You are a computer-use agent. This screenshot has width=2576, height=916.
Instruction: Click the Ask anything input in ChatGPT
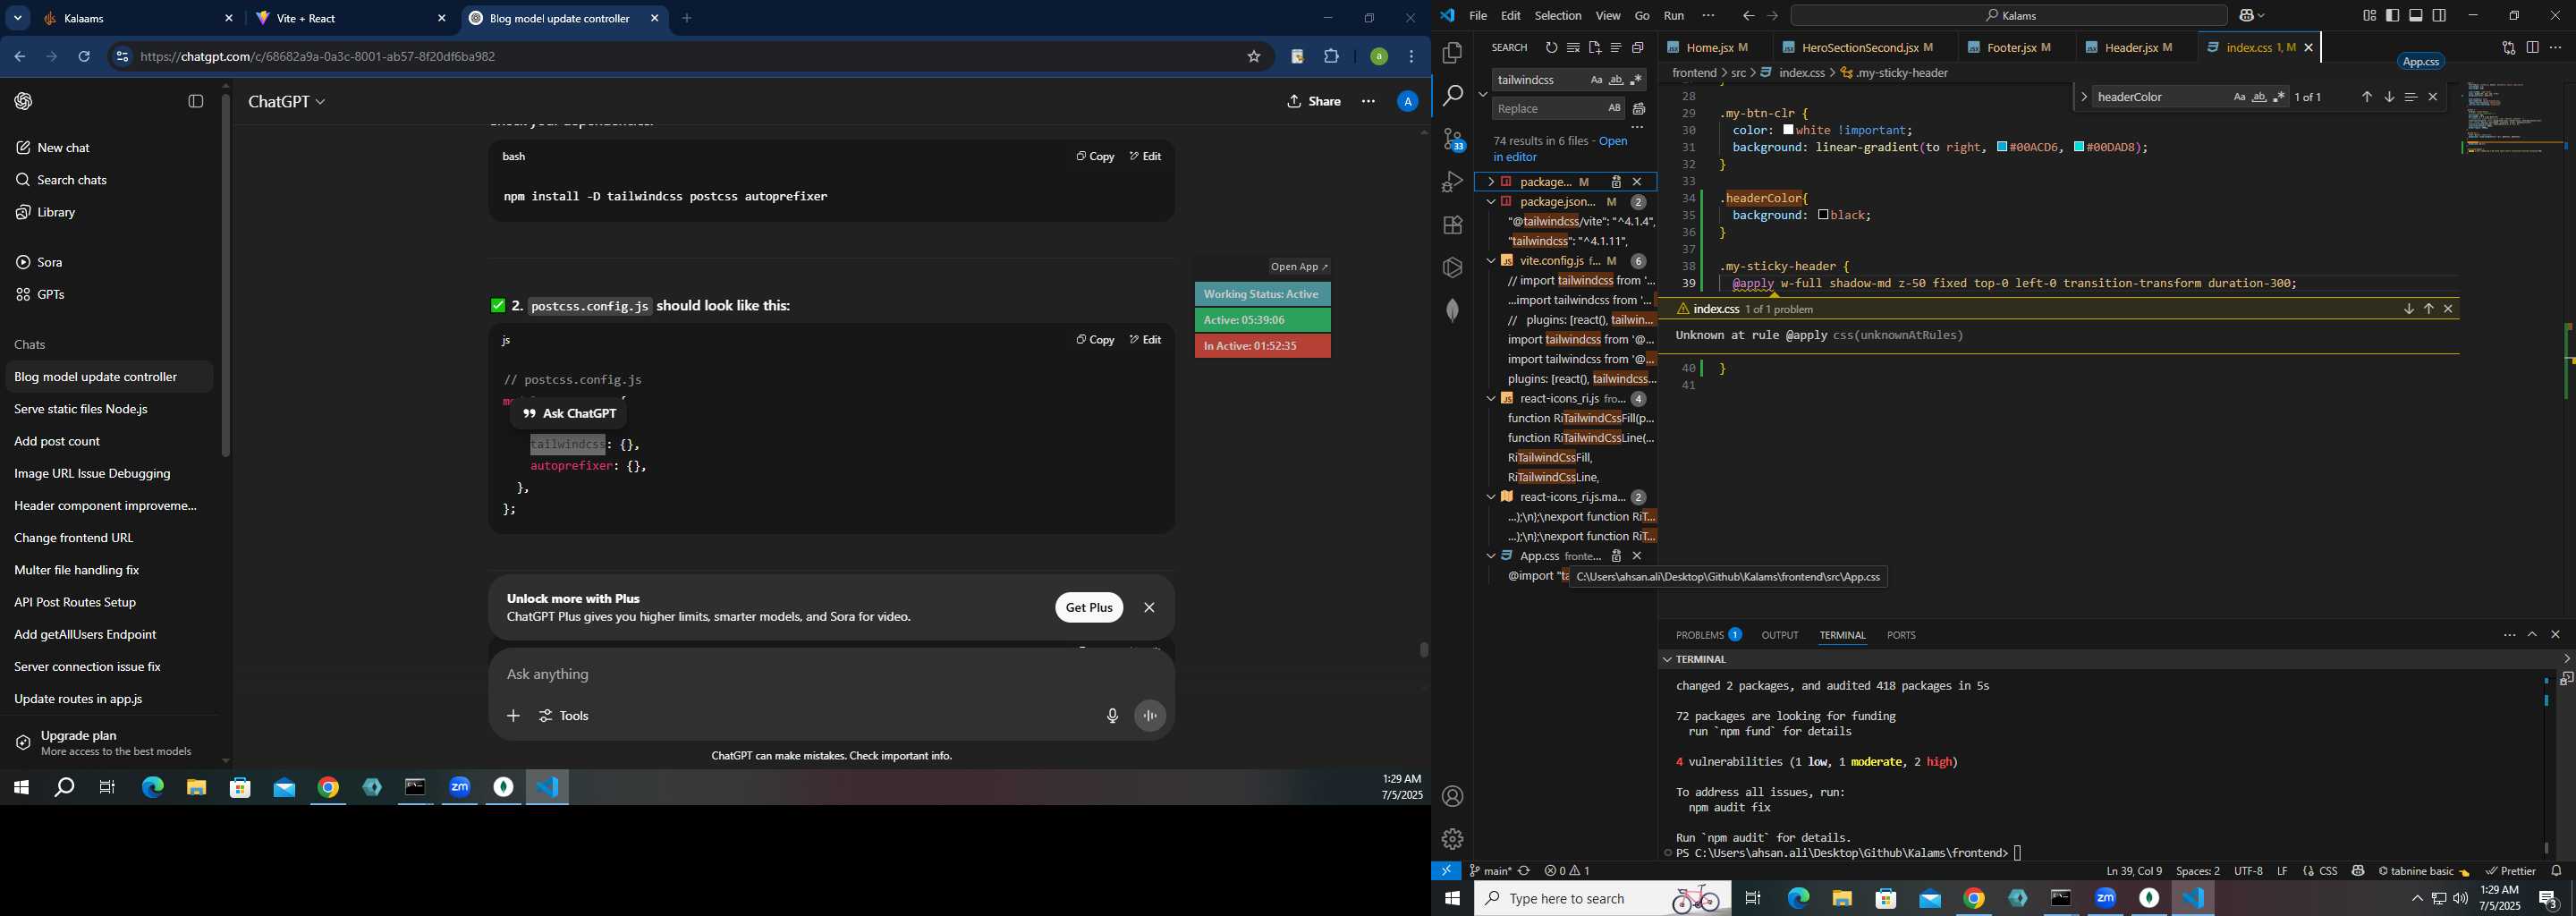click(830, 675)
